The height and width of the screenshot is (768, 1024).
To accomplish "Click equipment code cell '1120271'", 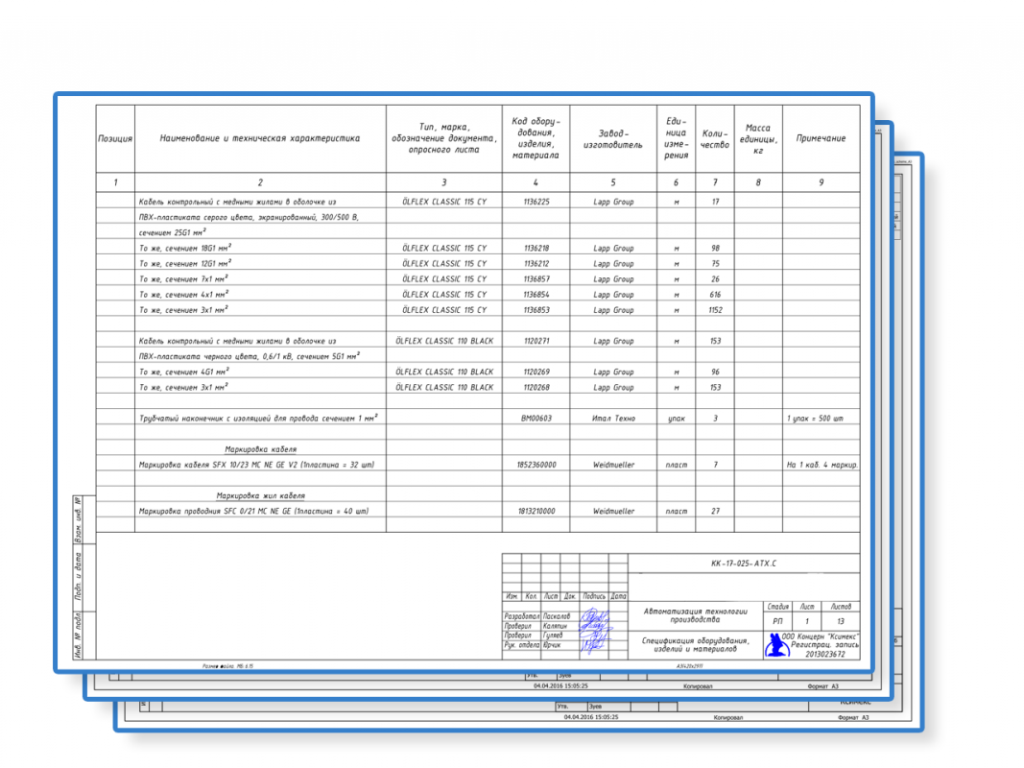I will pyautogui.click(x=536, y=341).
